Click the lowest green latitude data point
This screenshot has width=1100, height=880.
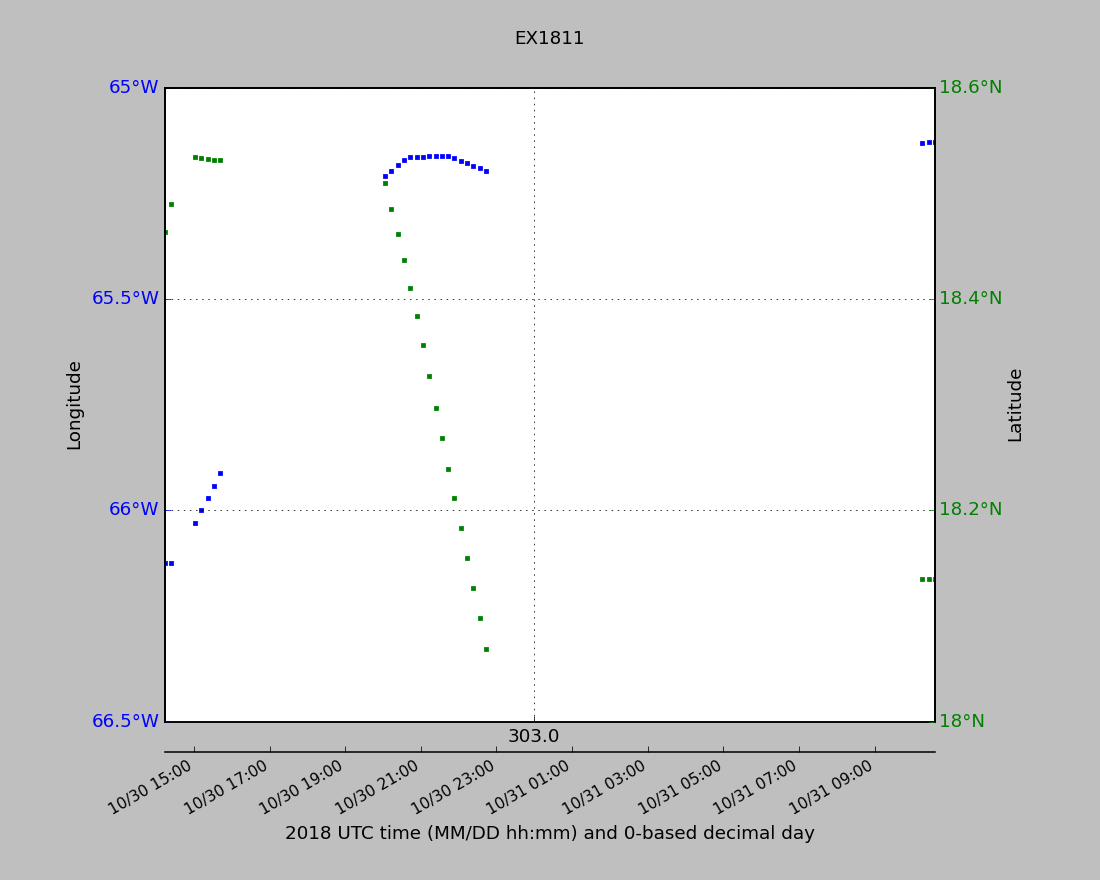[x=486, y=650]
